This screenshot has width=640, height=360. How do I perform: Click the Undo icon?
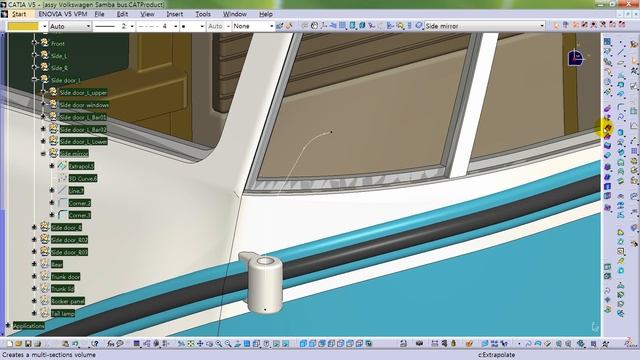pyautogui.click(x=75, y=344)
